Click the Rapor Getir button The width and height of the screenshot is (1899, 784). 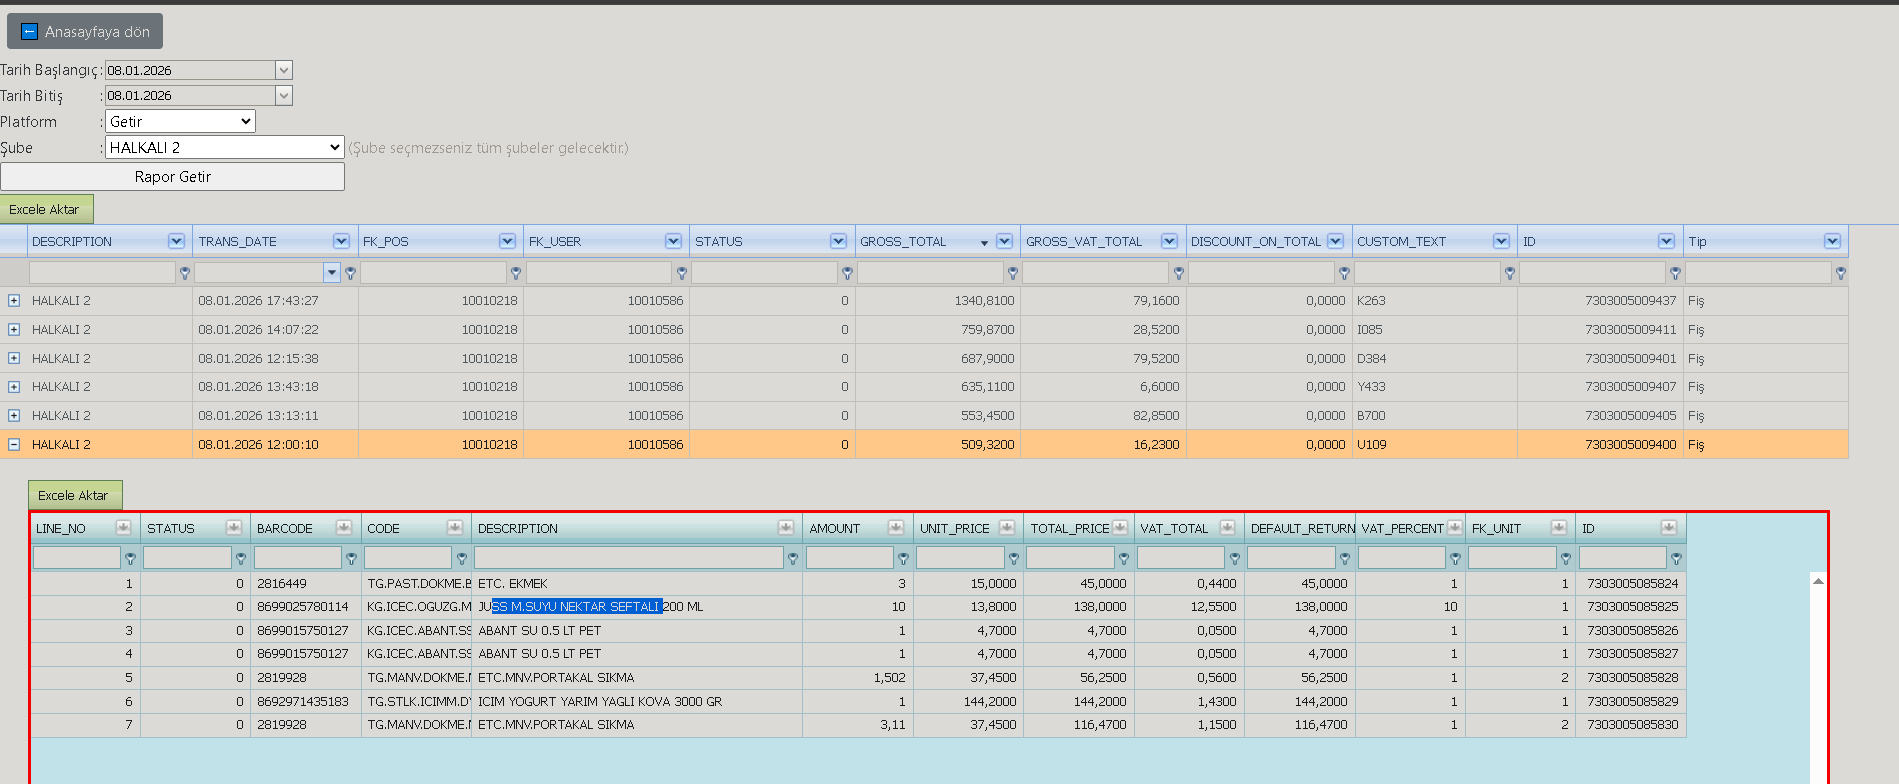173,176
